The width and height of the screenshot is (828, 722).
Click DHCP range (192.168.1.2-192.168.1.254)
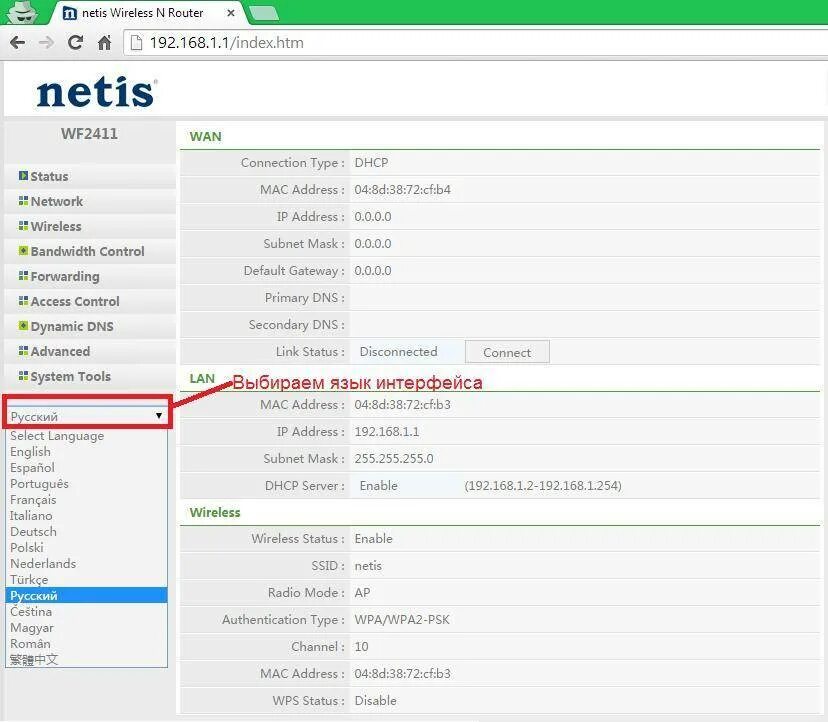tap(543, 486)
